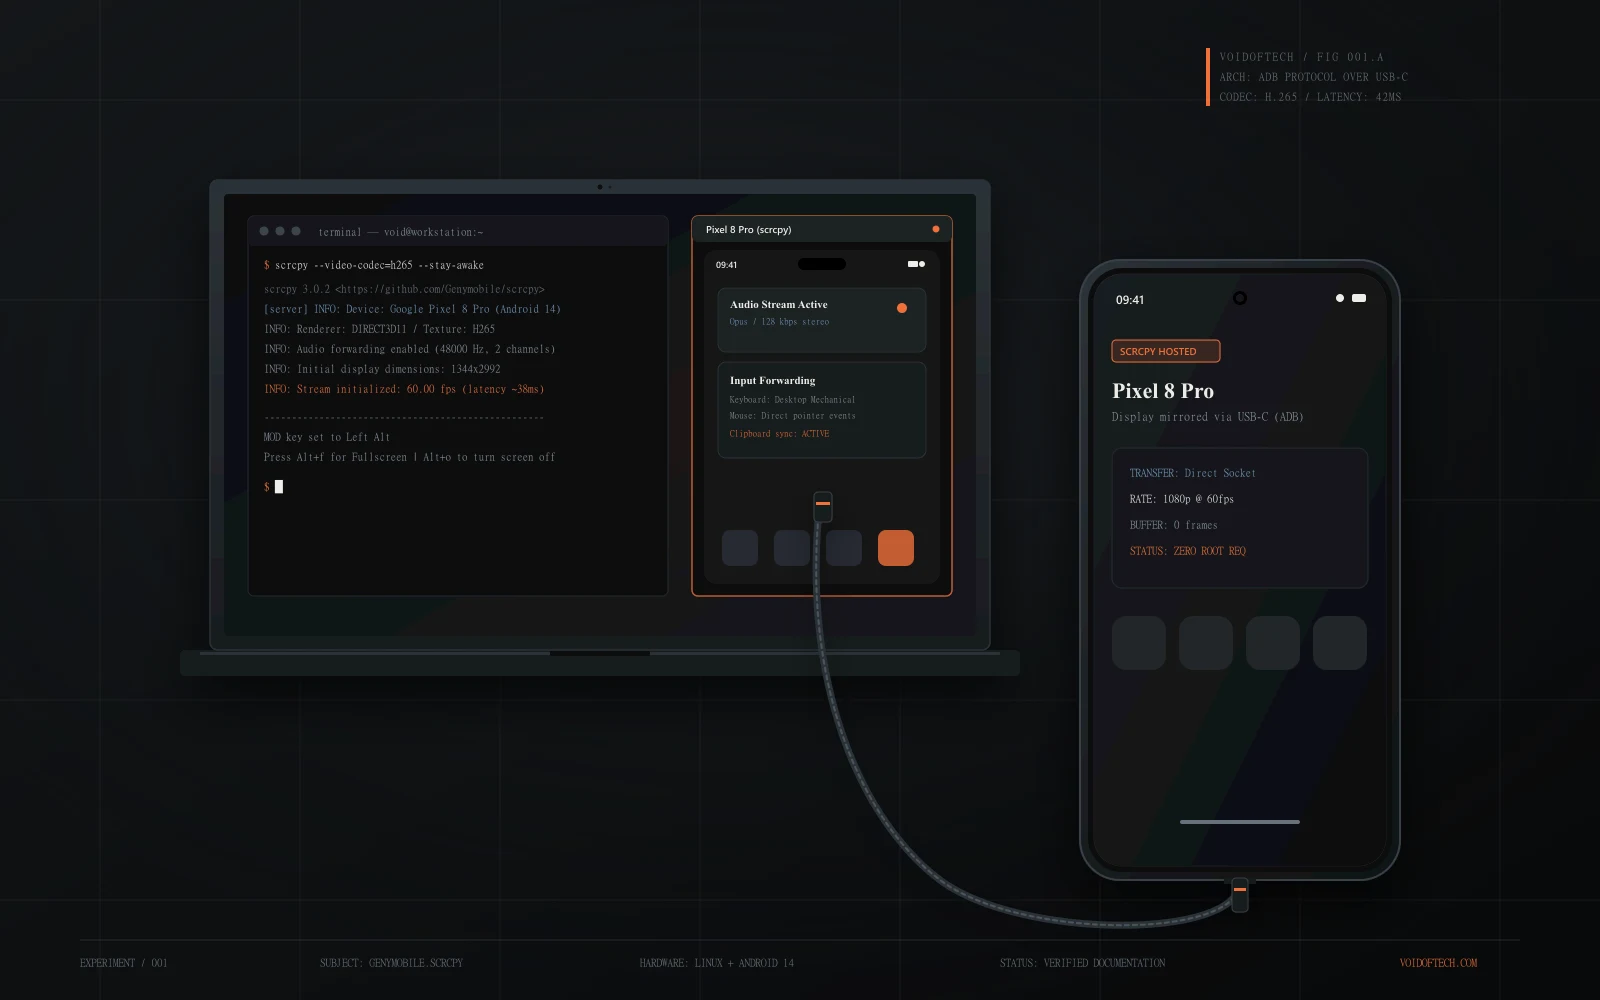Open the Audio Stream Active card
The image size is (1600, 1000).
pos(822,320)
